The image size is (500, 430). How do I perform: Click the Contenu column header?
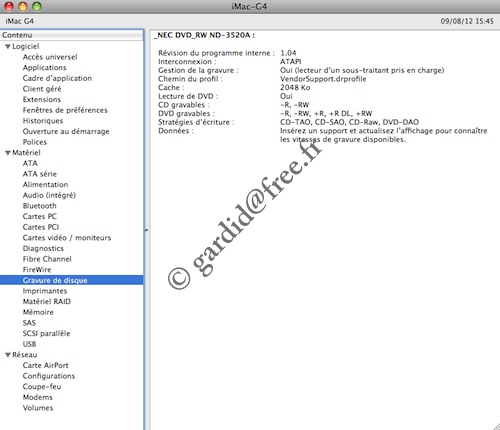[x=72, y=35]
